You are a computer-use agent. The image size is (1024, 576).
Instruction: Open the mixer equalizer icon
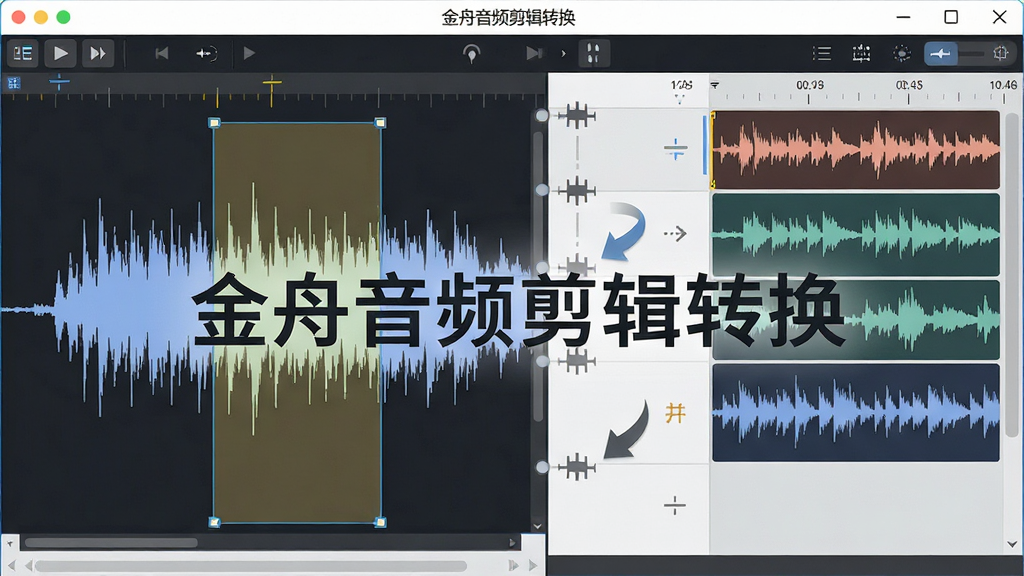[x=861, y=54]
